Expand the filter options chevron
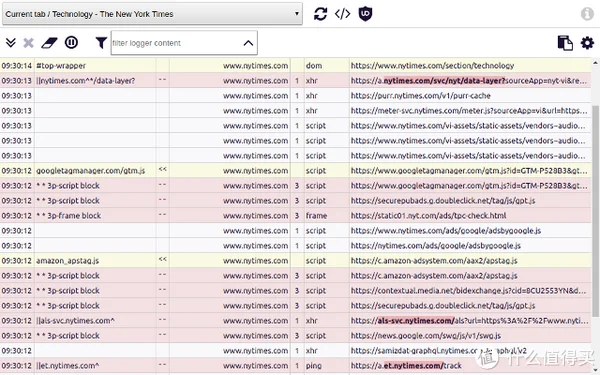Viewport: 600px width, 375px height. click(248, 43)
